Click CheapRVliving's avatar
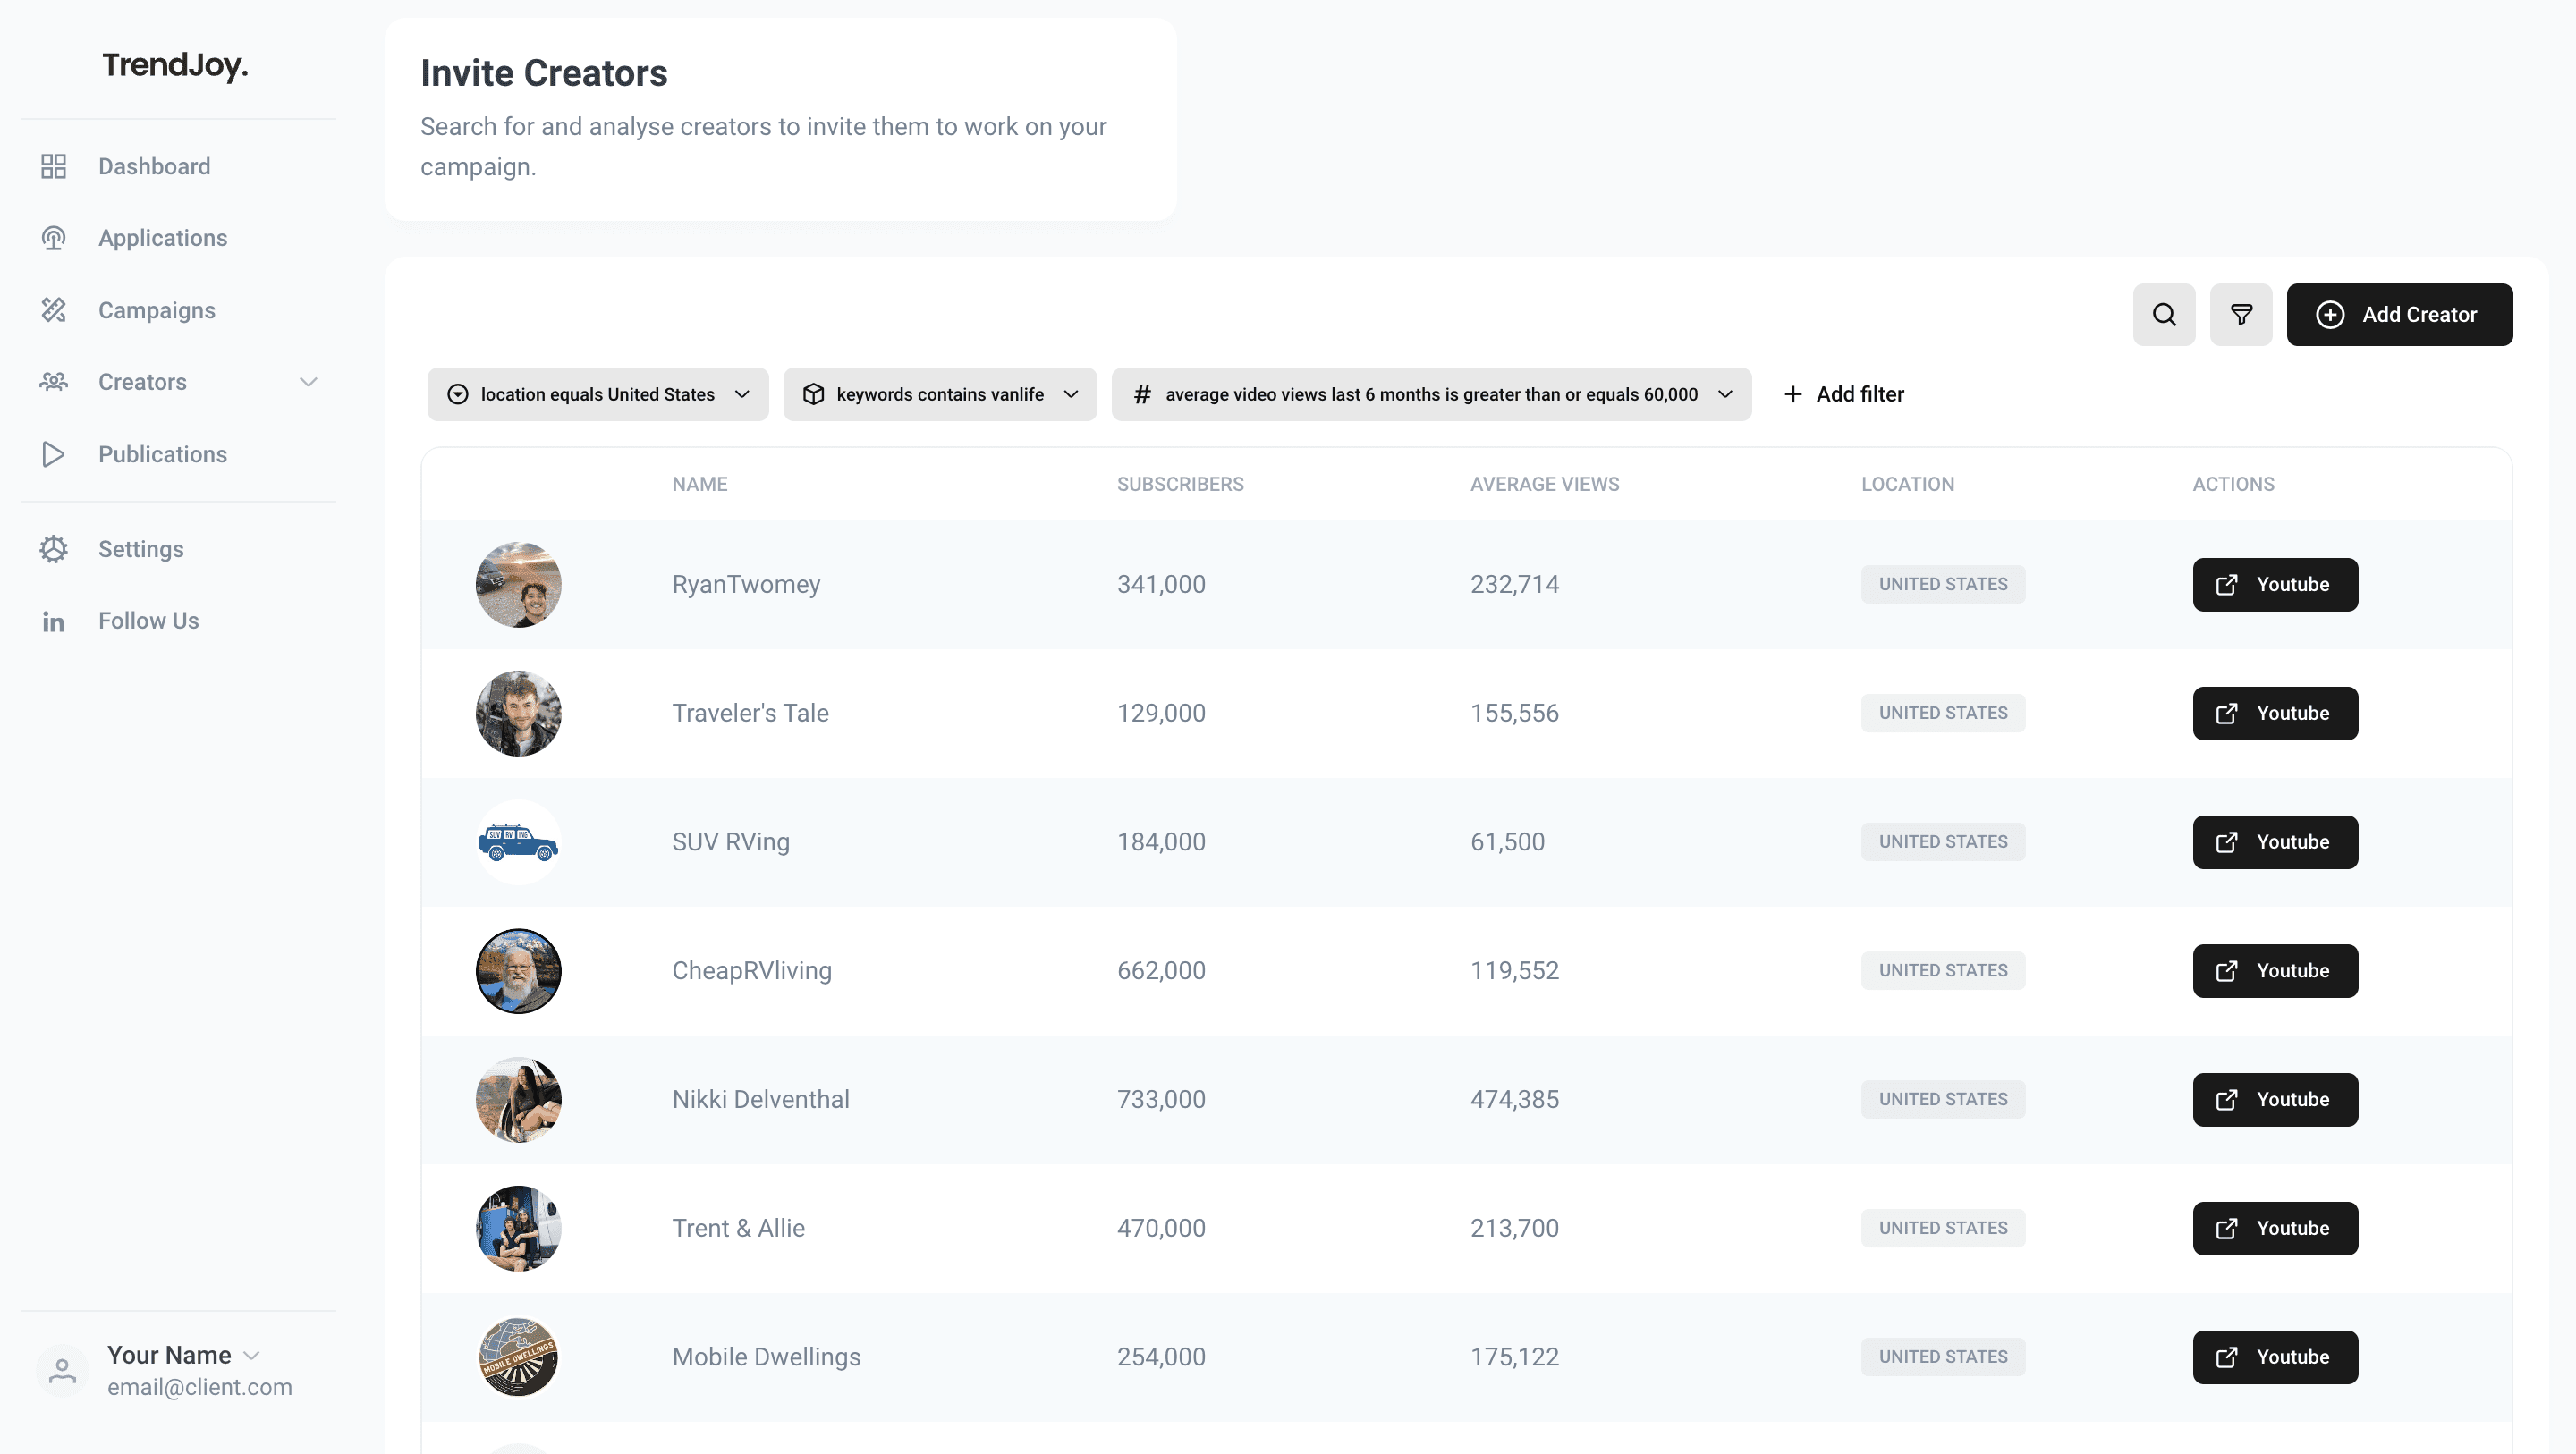The width and height of the screenshot is (2576, 1454). tap(518, 971)
